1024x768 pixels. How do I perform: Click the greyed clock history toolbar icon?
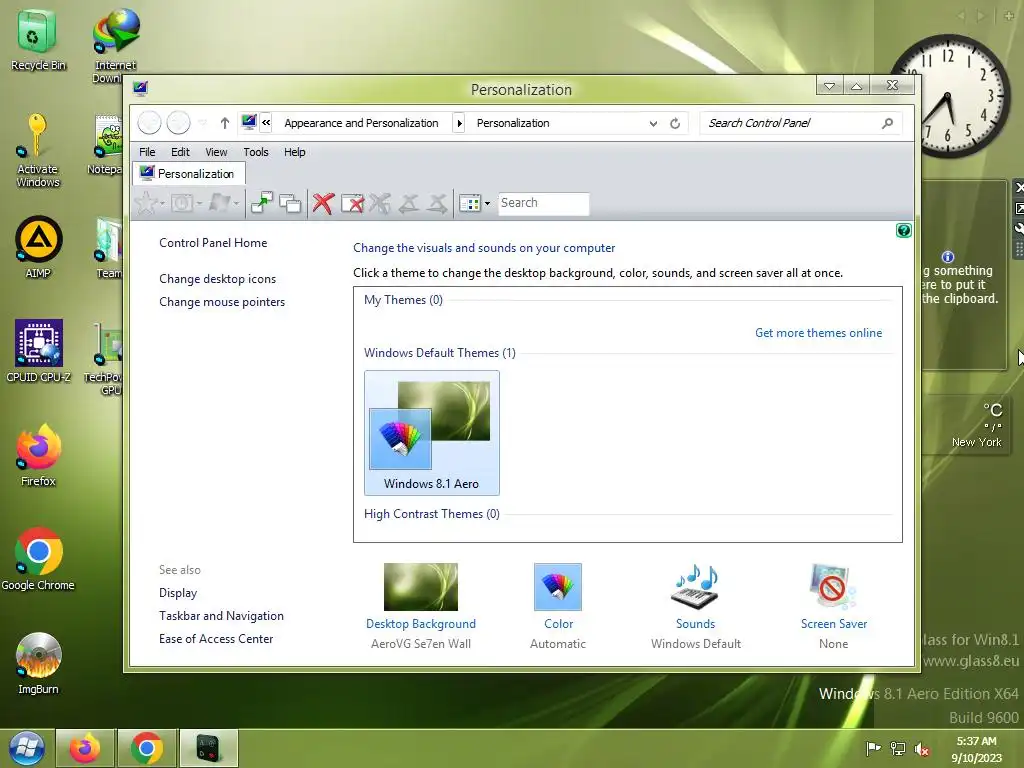(182, 203)
